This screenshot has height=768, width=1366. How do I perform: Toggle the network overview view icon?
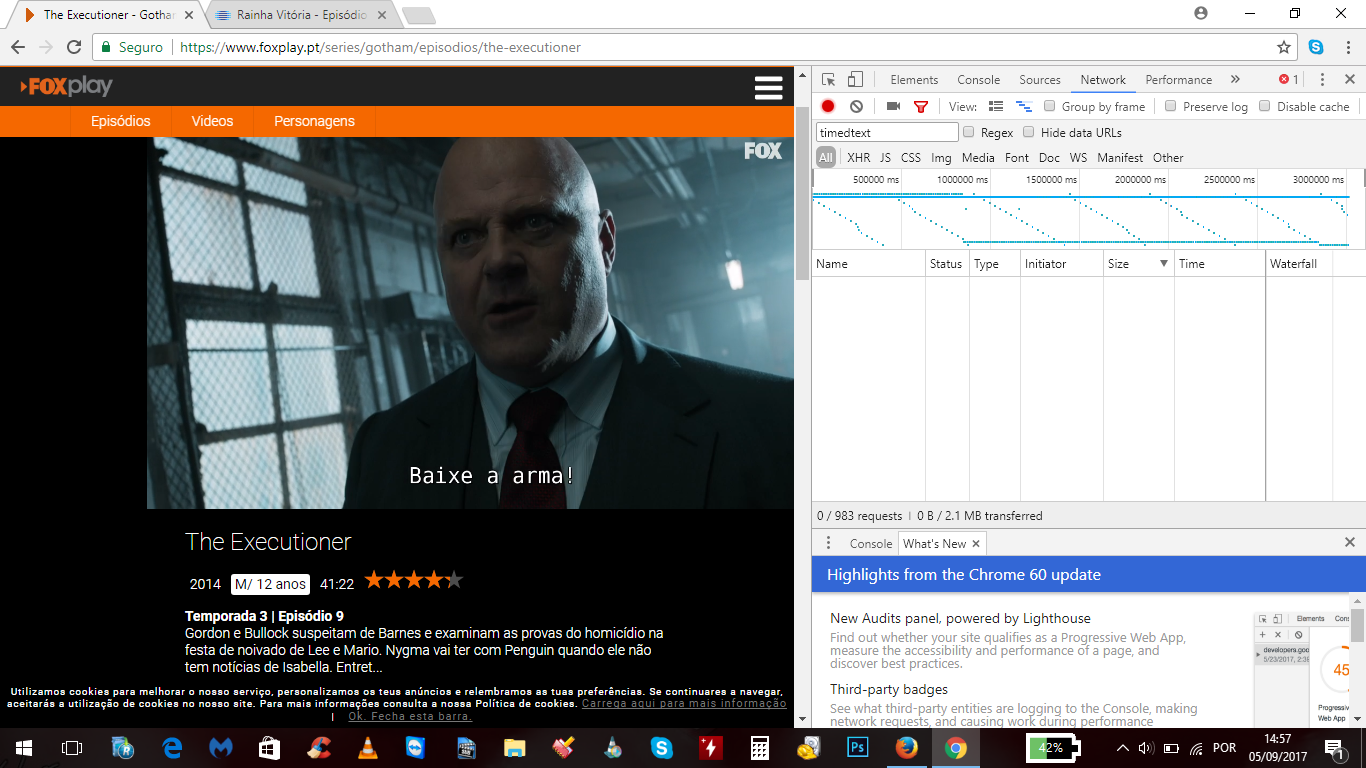pos(1023,106)
